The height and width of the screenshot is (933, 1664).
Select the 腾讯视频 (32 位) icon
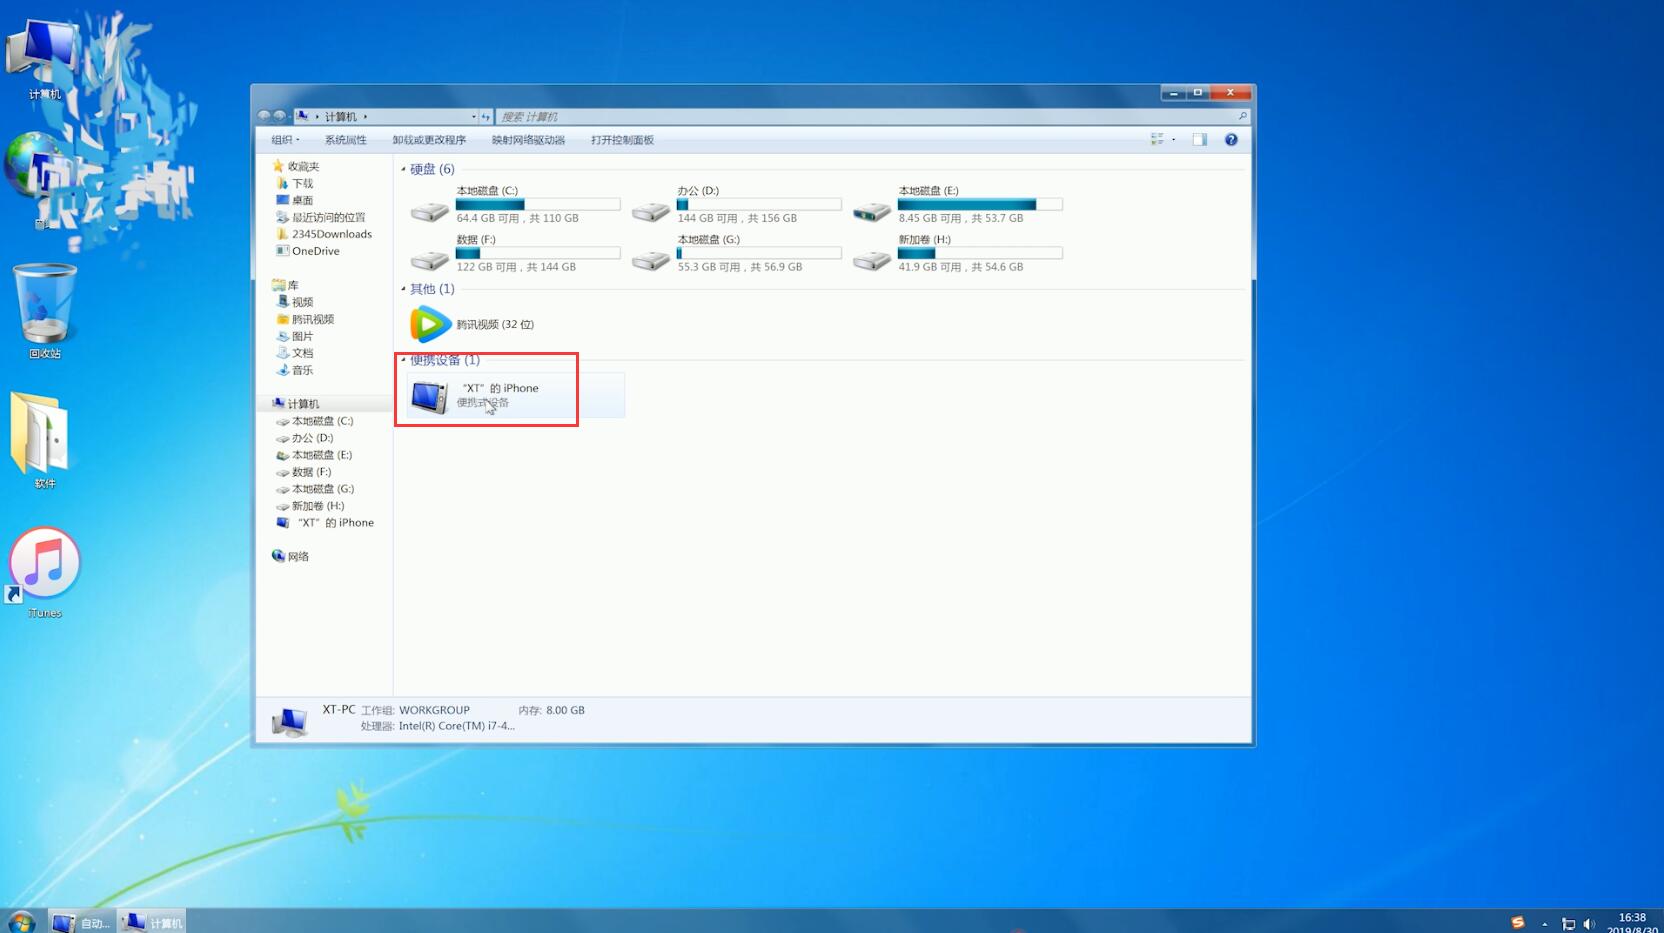pos(430,324)
